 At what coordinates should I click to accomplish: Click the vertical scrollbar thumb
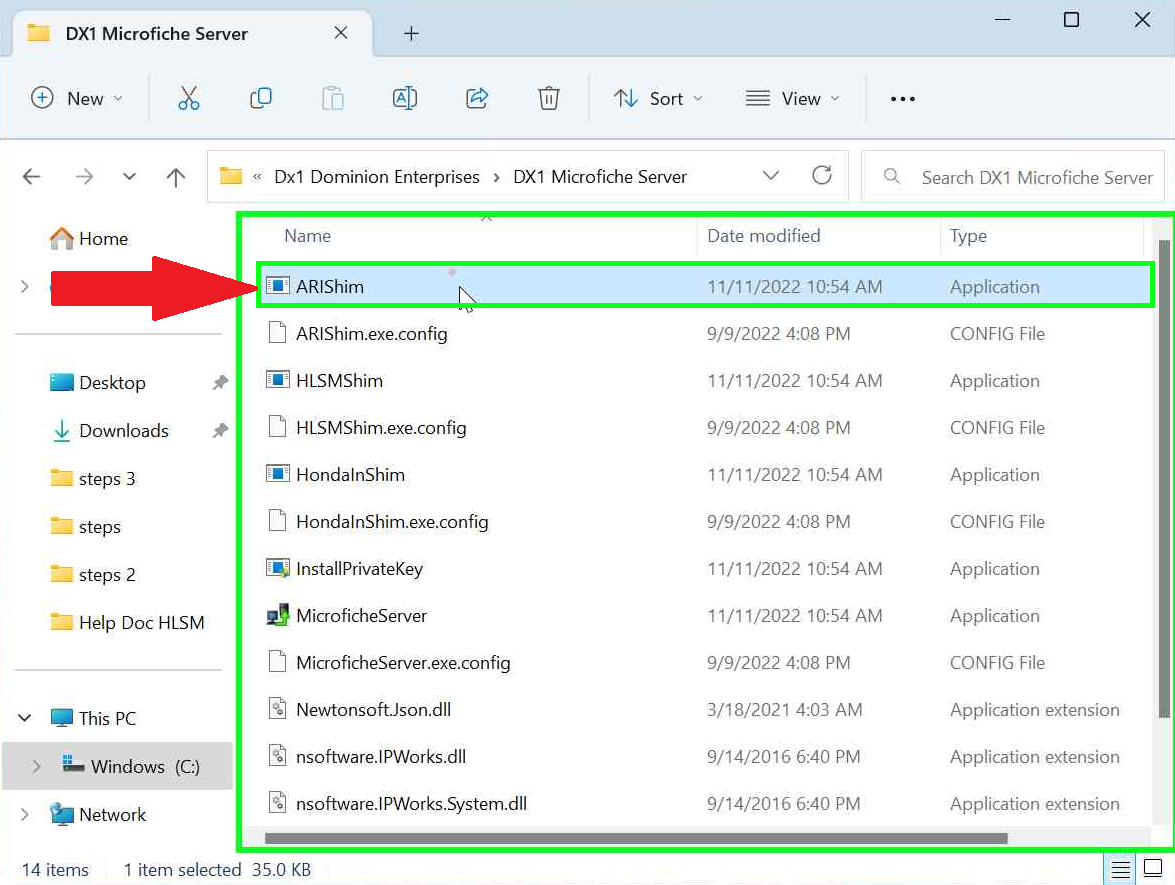click(1163, 478)
